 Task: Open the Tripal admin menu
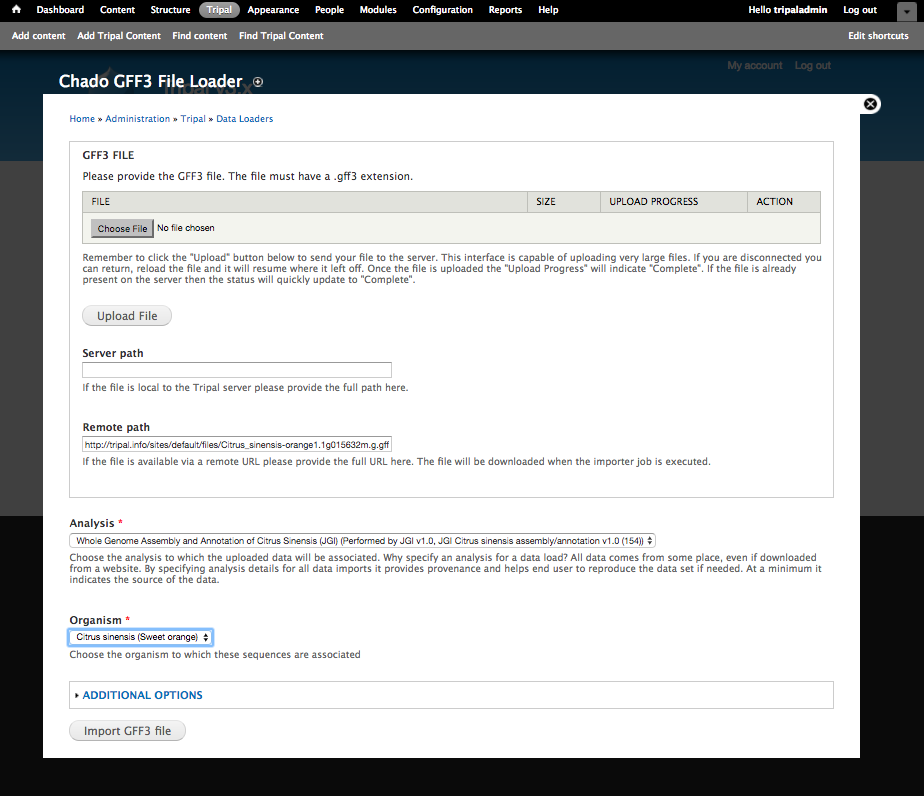point(219,10)
